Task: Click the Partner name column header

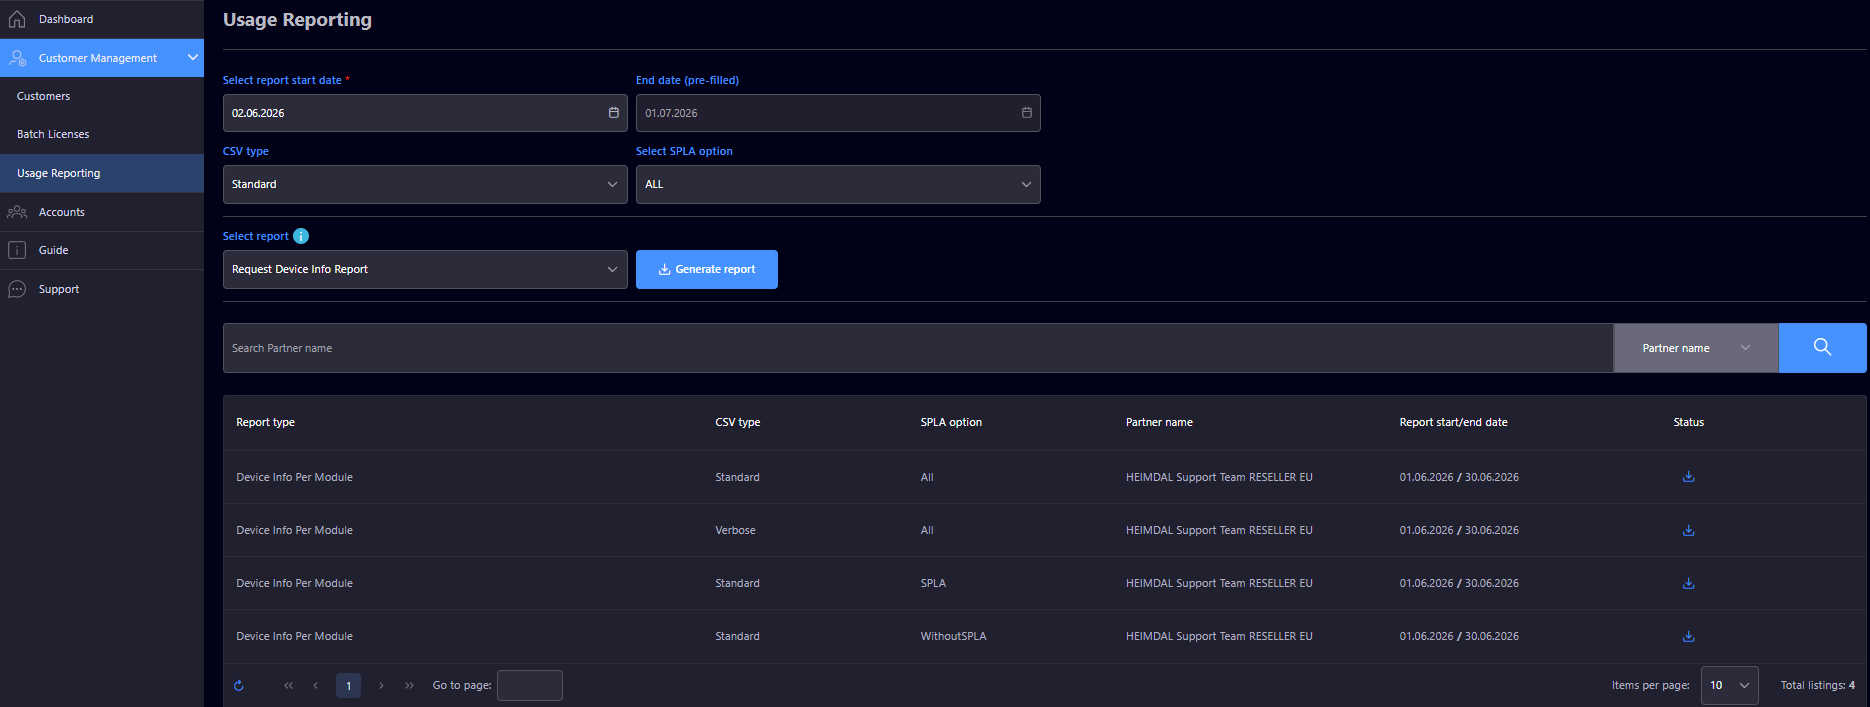Action: pos(1159,422)
